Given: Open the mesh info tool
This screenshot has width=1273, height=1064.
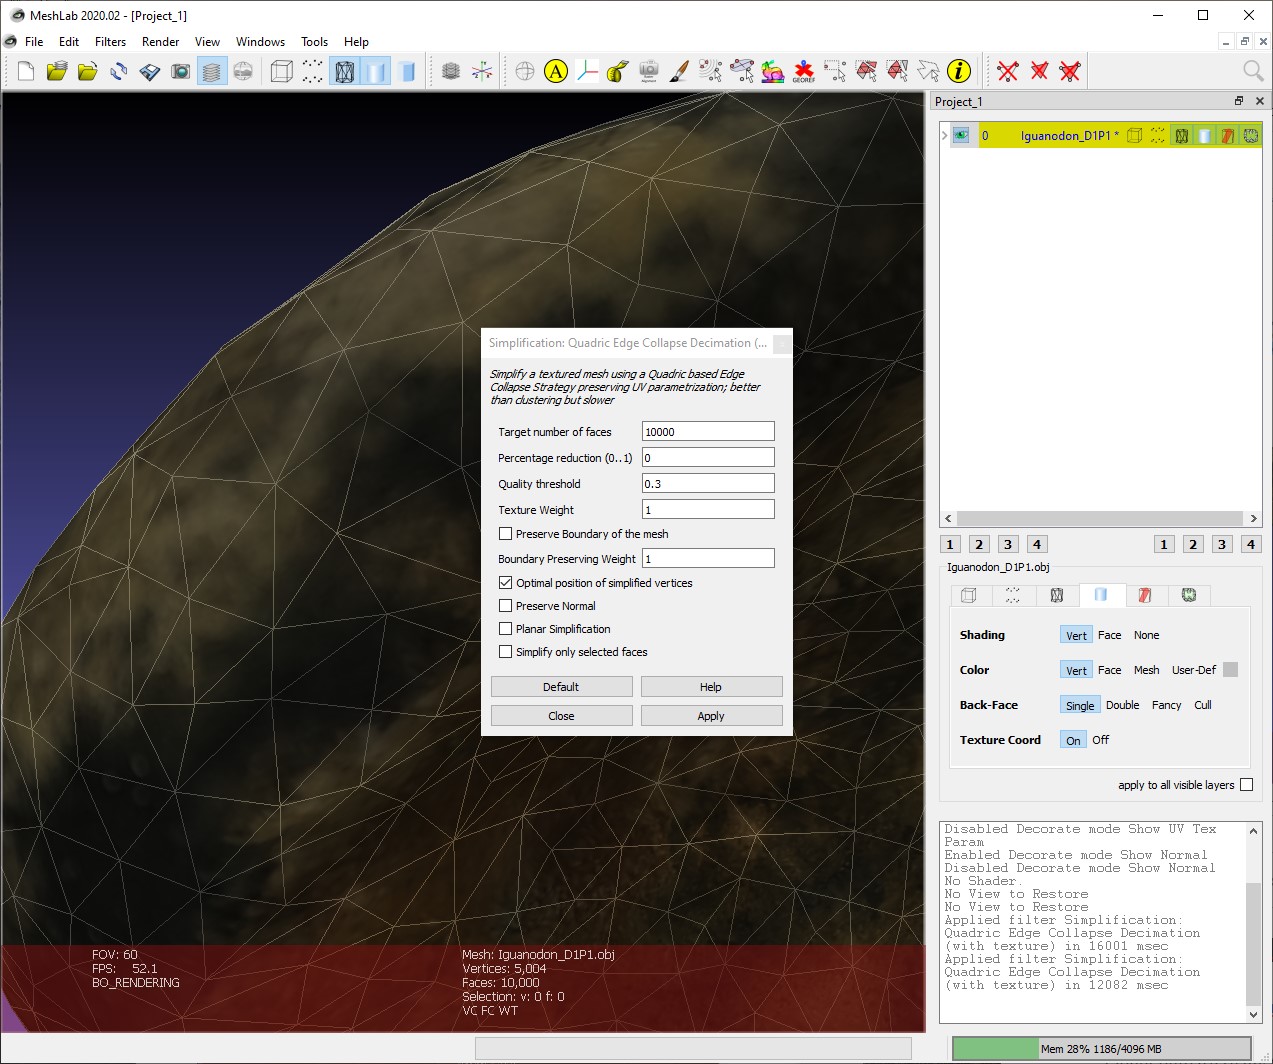Looking at the screenshot, I should tap(960, 71).
